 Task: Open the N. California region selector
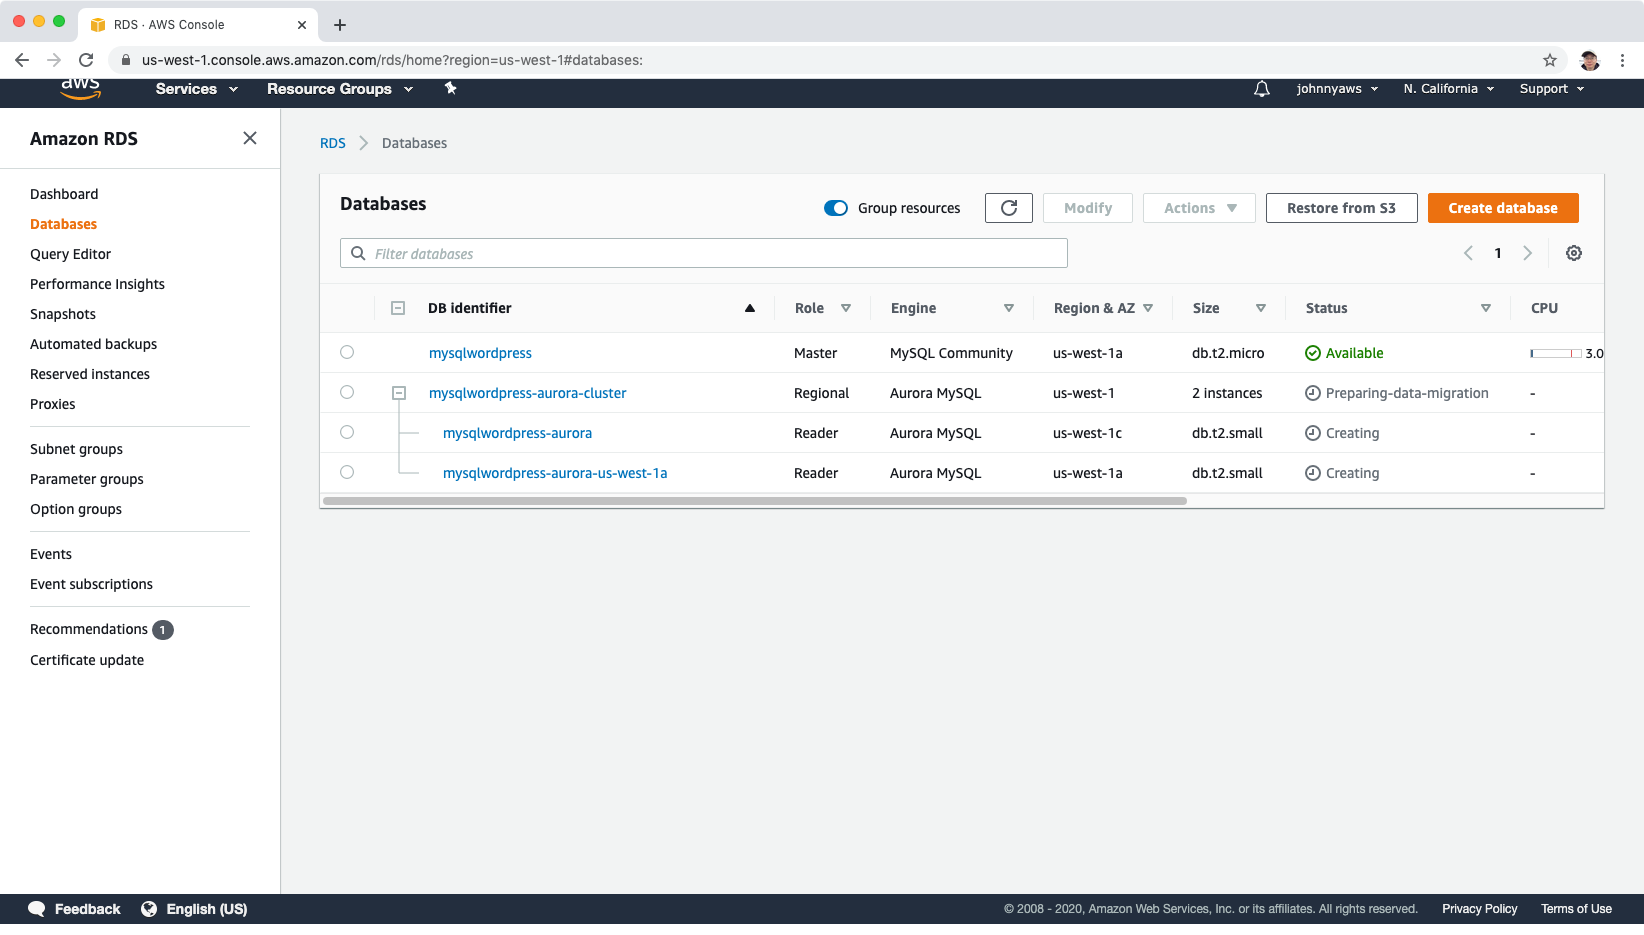[x=1449, y=89]
